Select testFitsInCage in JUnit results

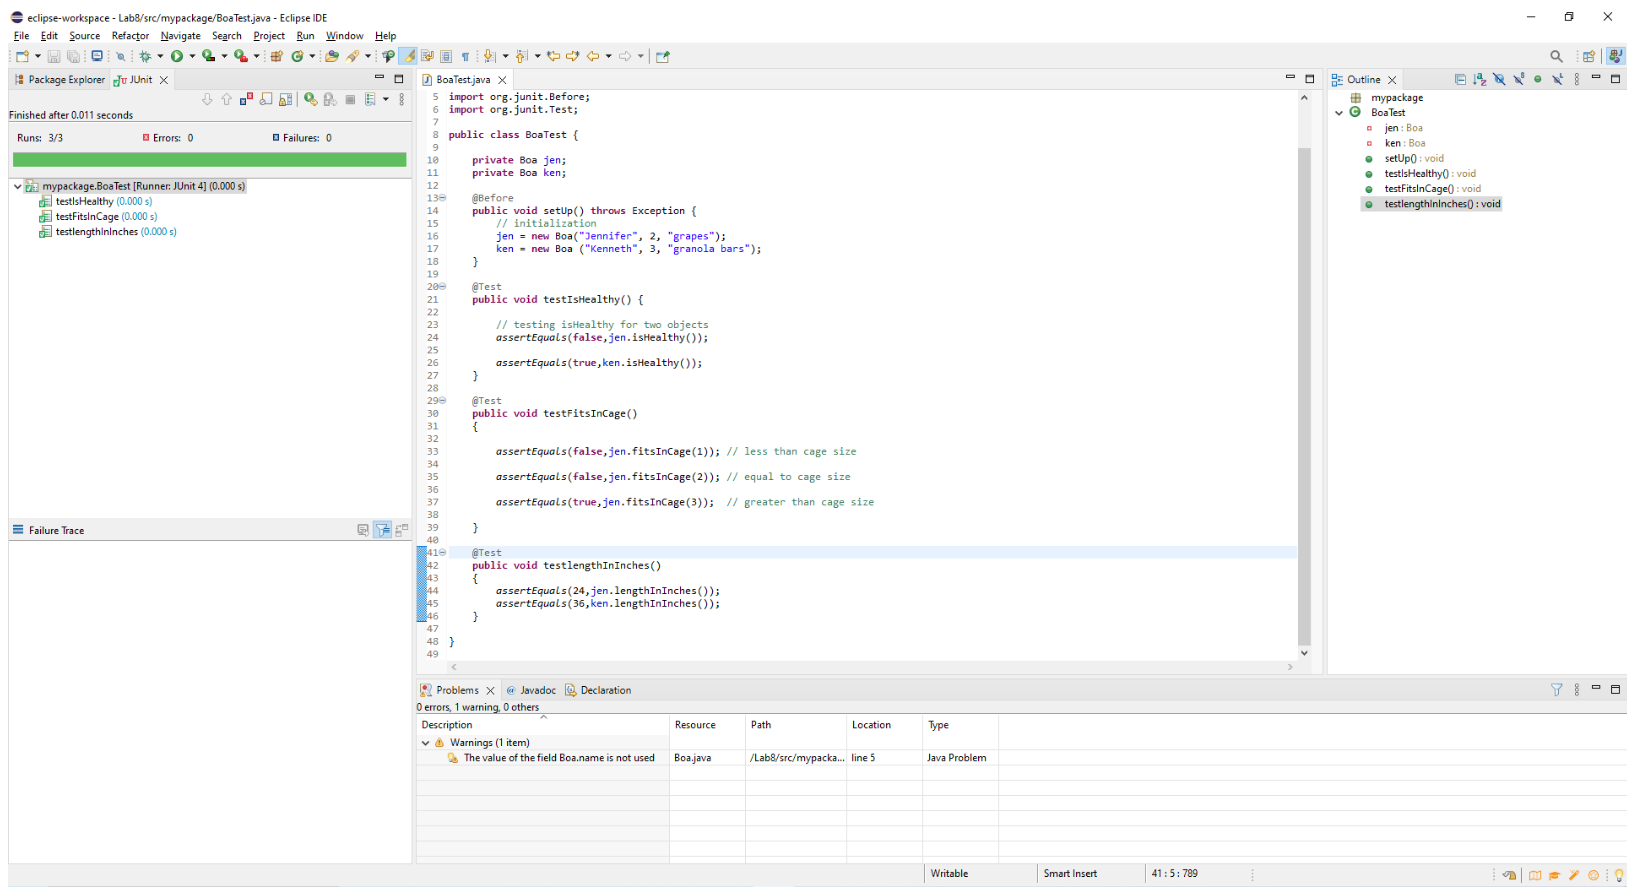pyautogui.click(x=97, y=216)
